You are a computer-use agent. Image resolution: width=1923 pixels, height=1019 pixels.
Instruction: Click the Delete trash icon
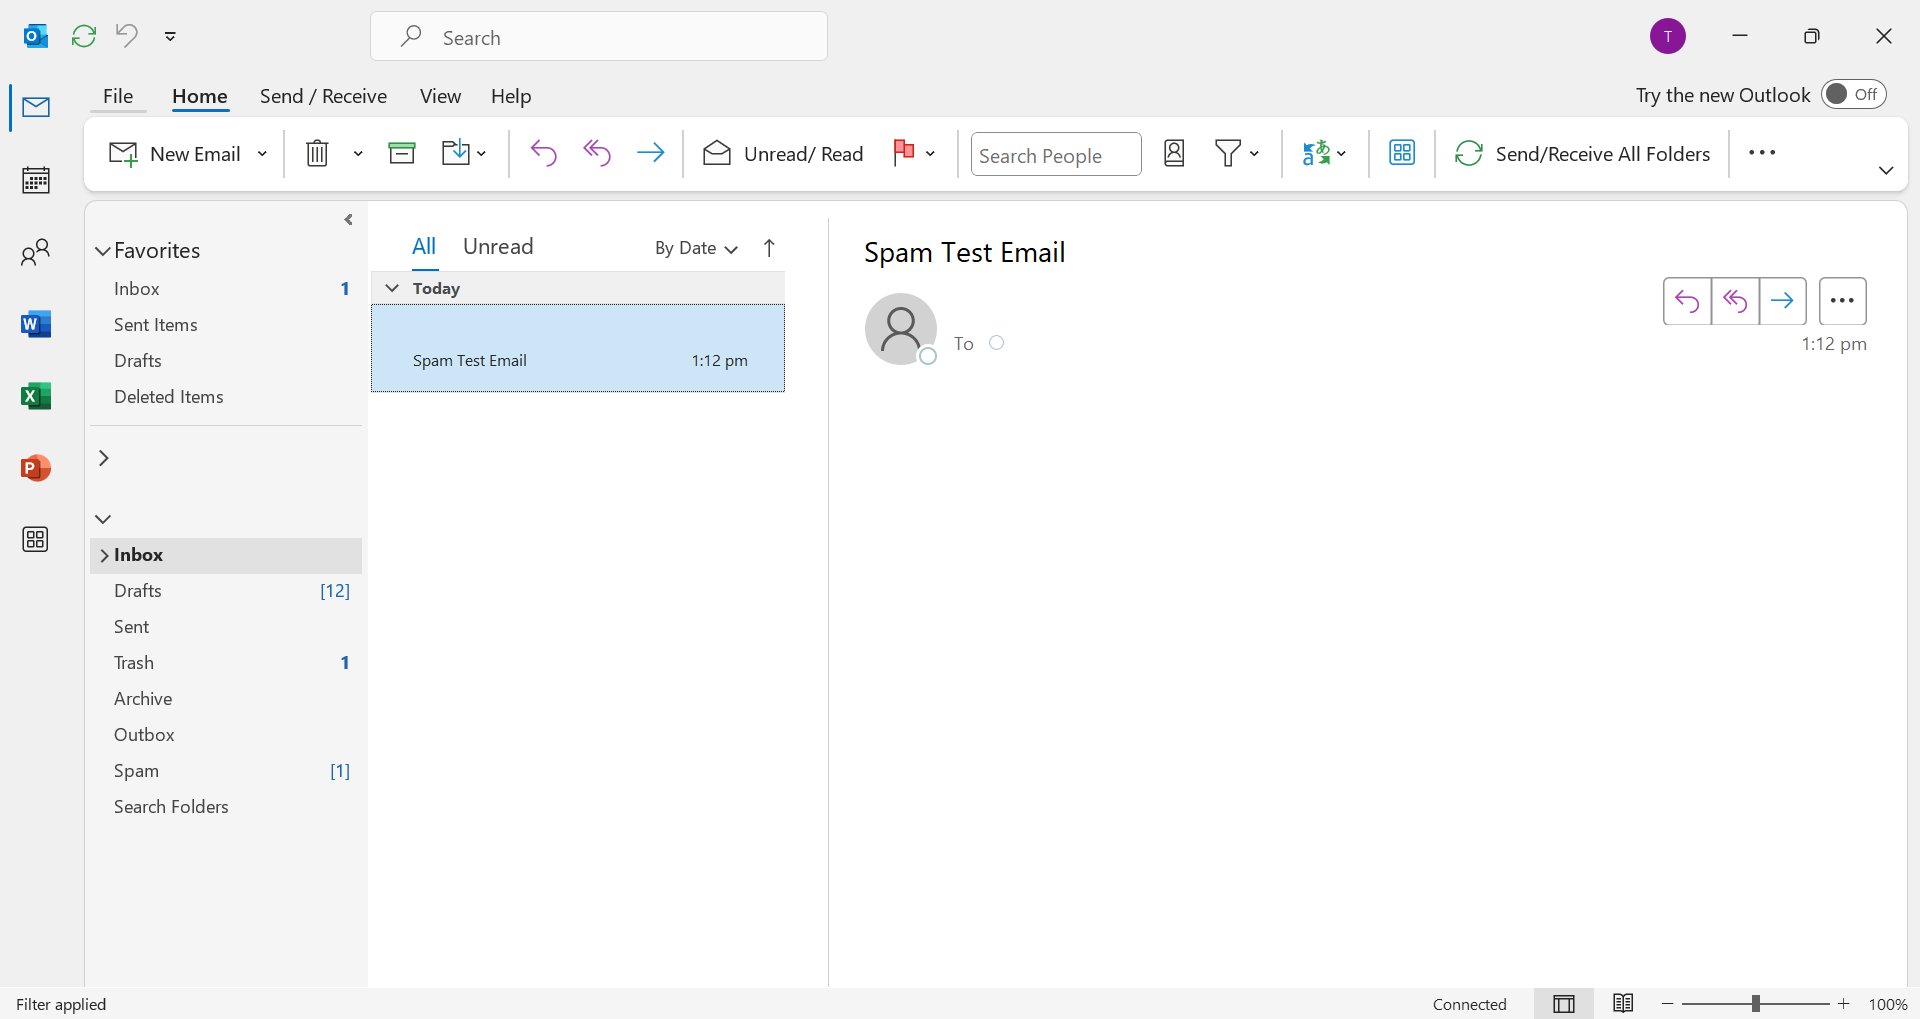pyautogui.click(x=317, y=153)
